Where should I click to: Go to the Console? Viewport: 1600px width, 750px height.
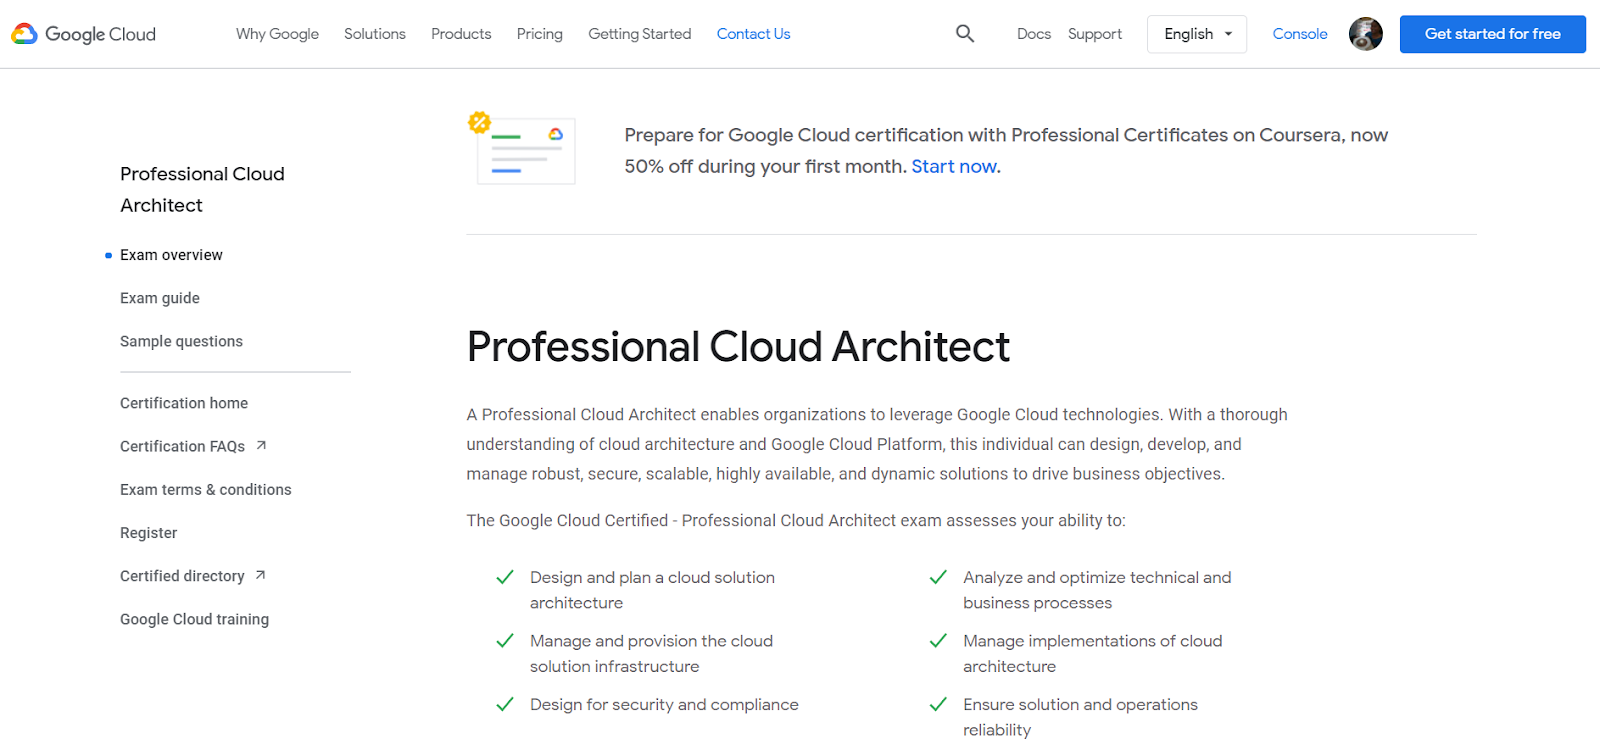[1300, 34]
